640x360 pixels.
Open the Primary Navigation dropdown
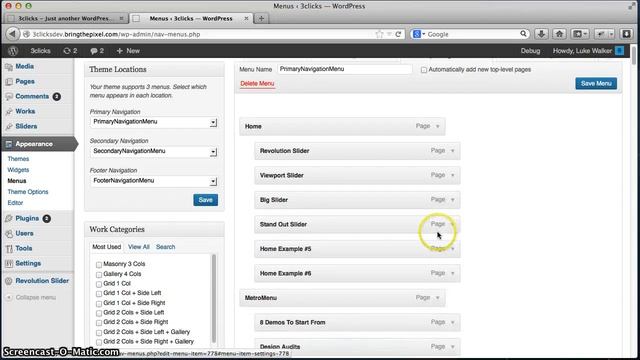click(x=153, y=122)
